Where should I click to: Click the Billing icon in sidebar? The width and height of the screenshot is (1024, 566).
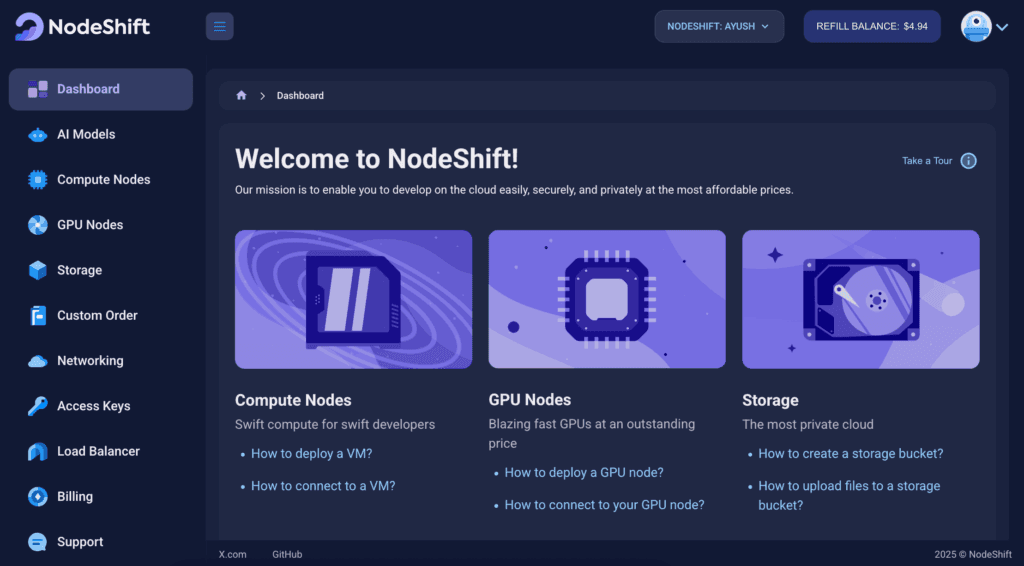coord(37,497)
